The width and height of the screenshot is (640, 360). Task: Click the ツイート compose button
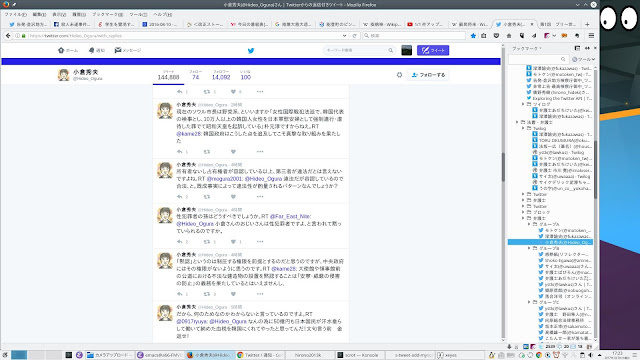pos(433,50)
